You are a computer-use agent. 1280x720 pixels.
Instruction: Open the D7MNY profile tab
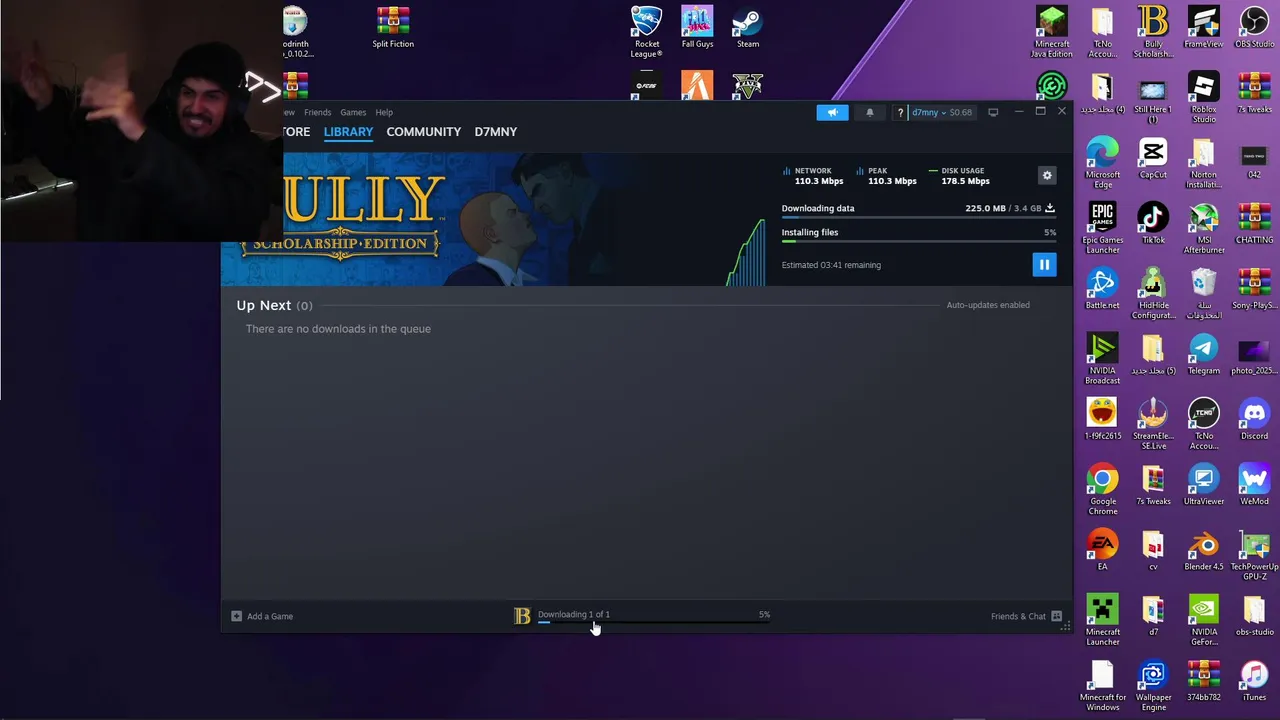coord(496,132)
